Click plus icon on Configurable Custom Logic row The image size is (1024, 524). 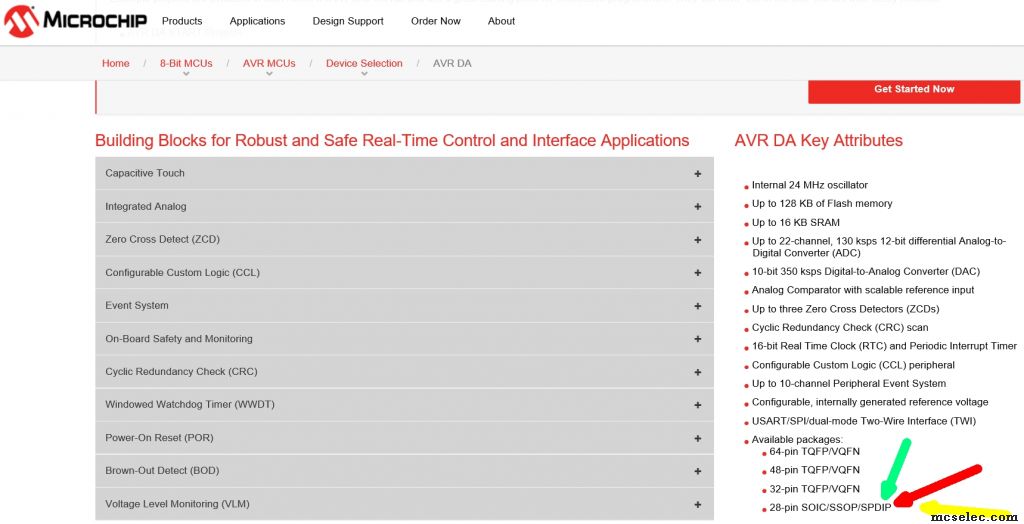click(697, 273)
